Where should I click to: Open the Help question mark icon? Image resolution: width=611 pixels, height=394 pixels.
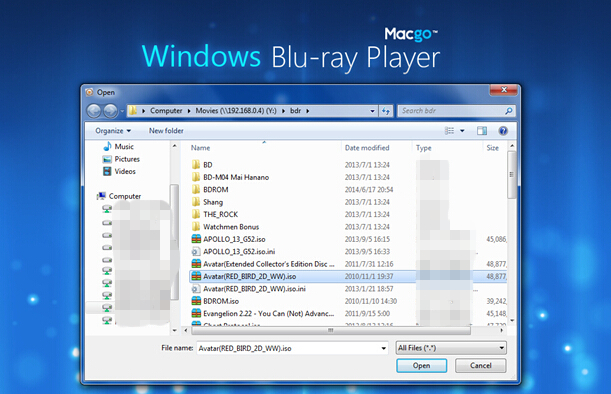503,131
